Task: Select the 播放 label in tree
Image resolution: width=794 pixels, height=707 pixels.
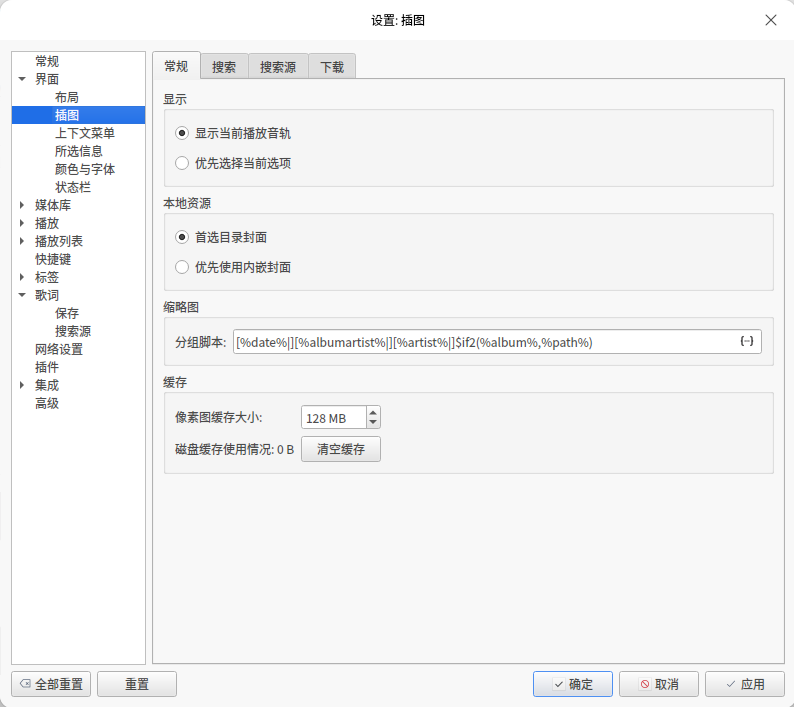Action: click(47, 223)
